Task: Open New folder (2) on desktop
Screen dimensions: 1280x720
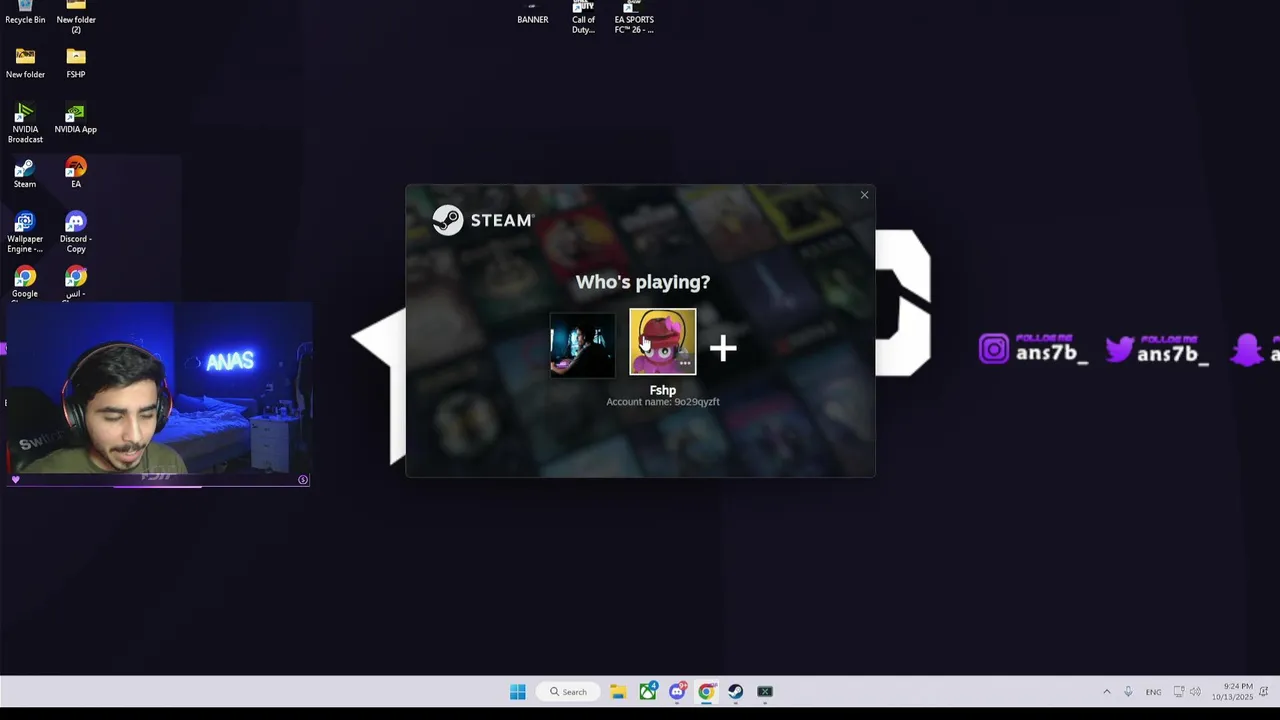Action: coord(76,17)
